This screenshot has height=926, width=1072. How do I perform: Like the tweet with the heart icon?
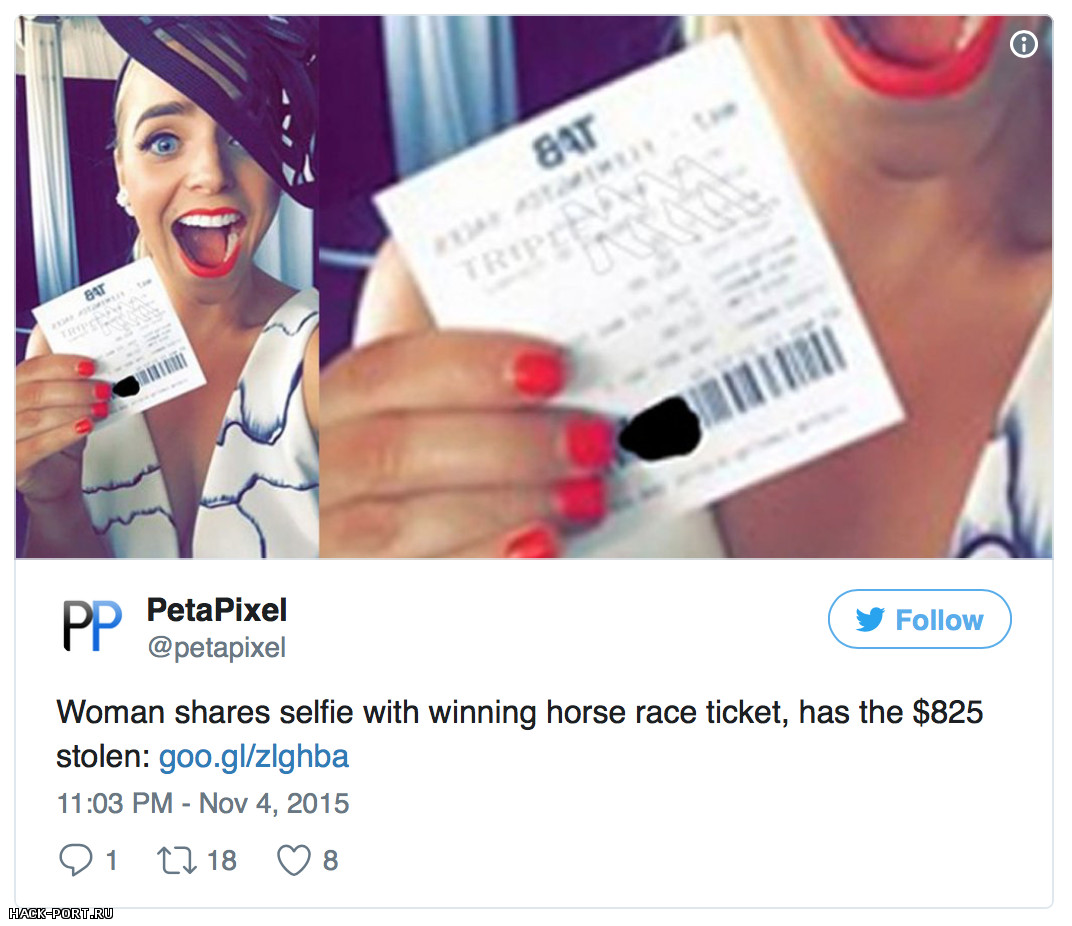tap(293, 860)
